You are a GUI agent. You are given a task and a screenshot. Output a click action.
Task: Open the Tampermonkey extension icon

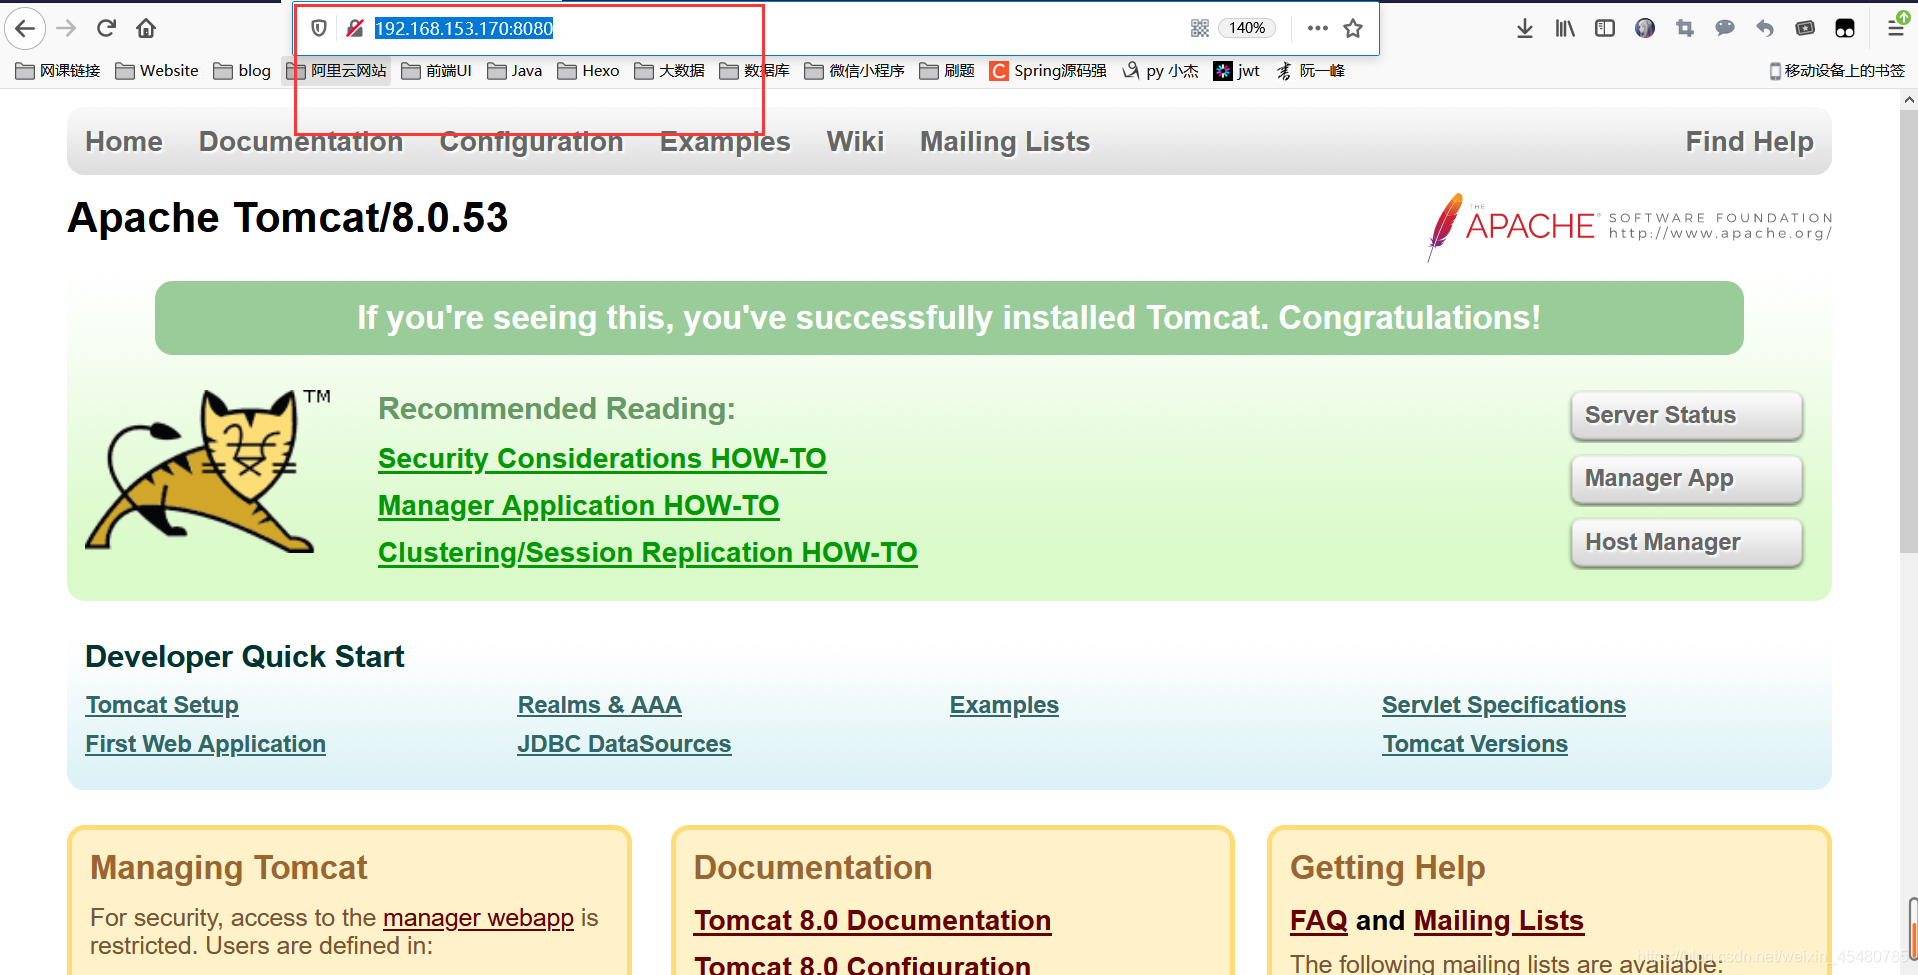1845,28
